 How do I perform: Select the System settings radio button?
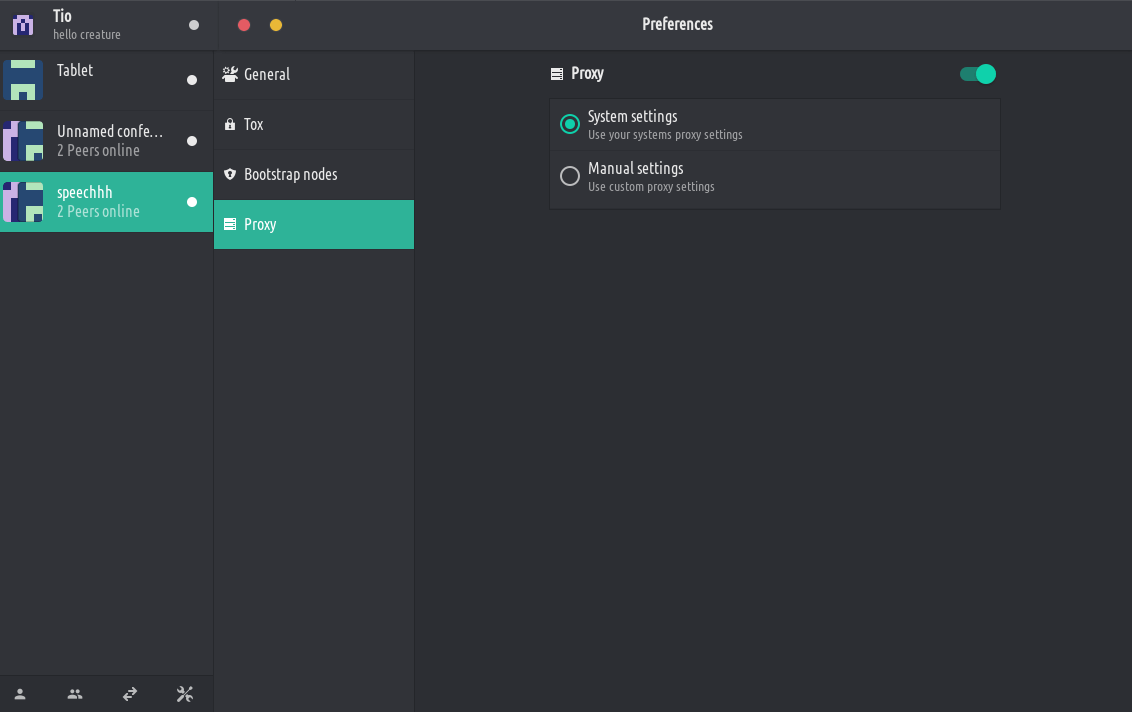[570, 124]
